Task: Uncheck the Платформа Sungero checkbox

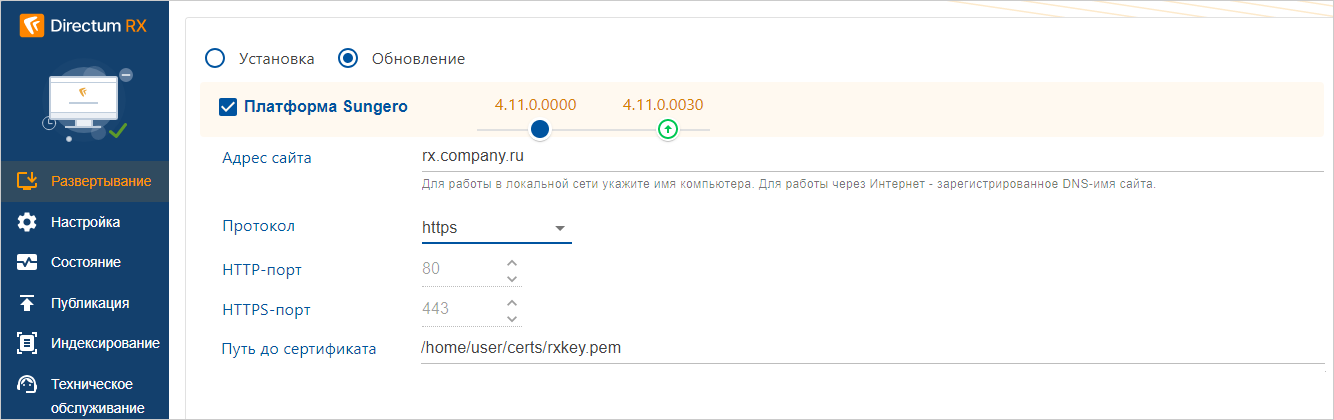Action: coord(227,106)
